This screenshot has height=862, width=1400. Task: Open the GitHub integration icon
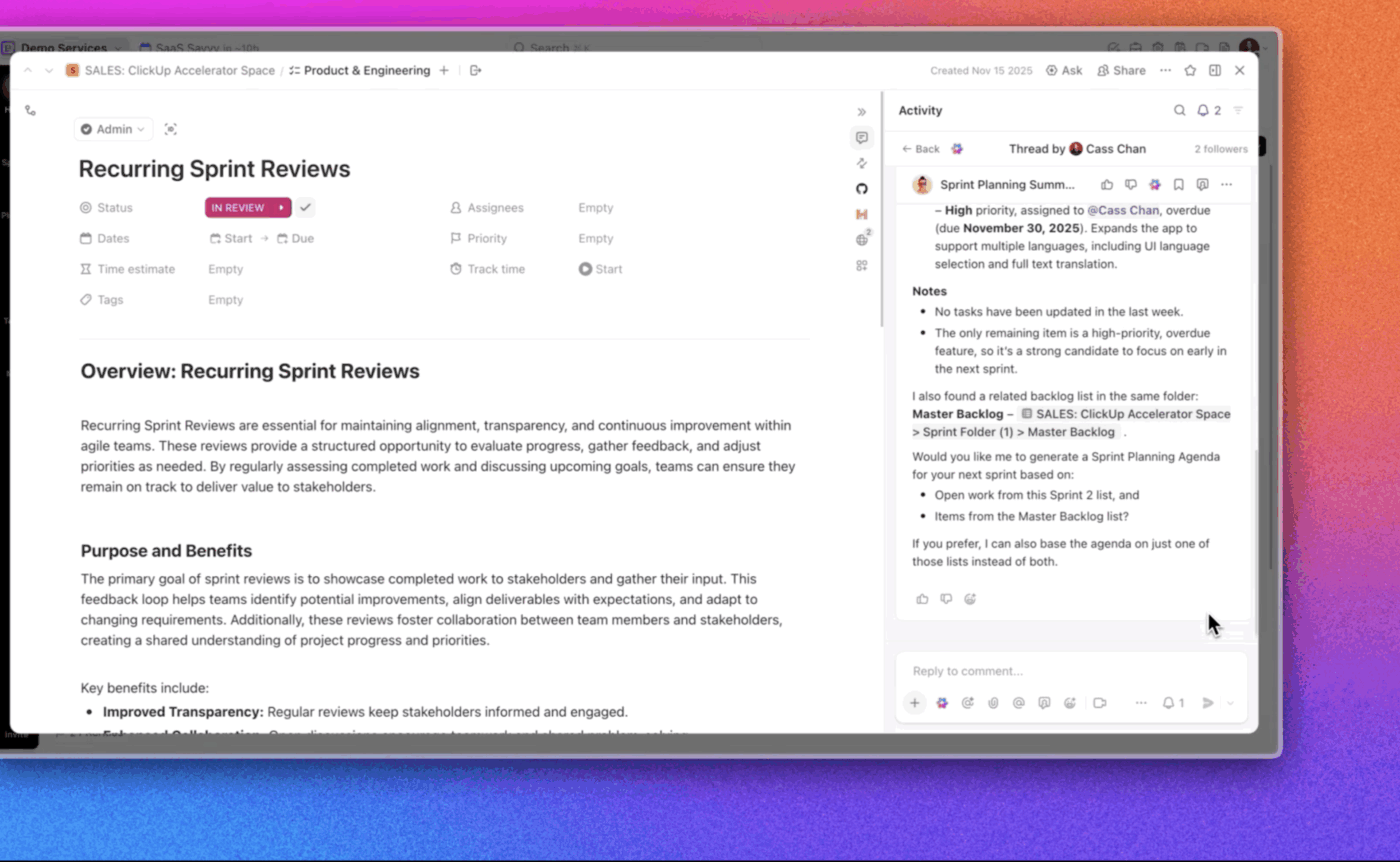[x=862, y=189]
